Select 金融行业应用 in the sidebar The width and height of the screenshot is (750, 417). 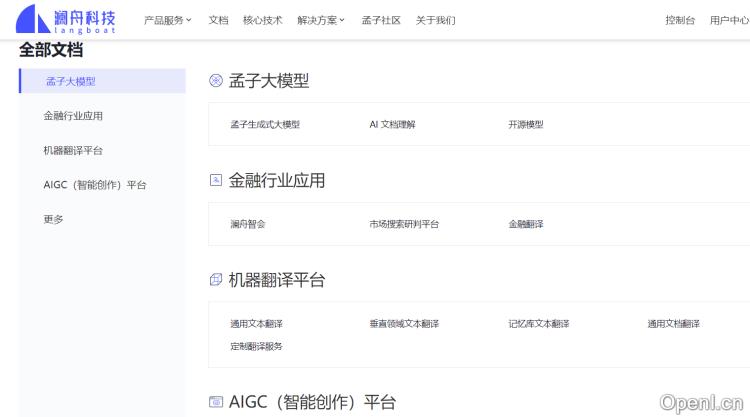coord(73,116)
